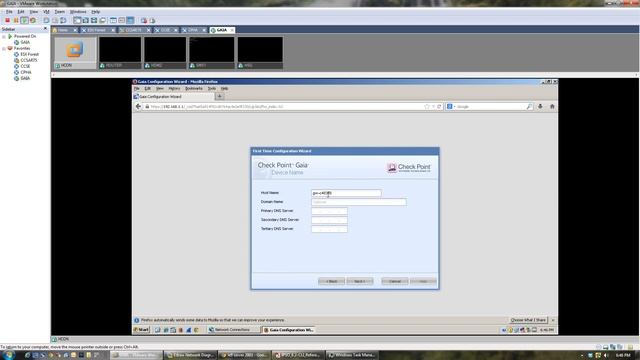Select the fourth VM thumbnail

(x=211, y=53)
